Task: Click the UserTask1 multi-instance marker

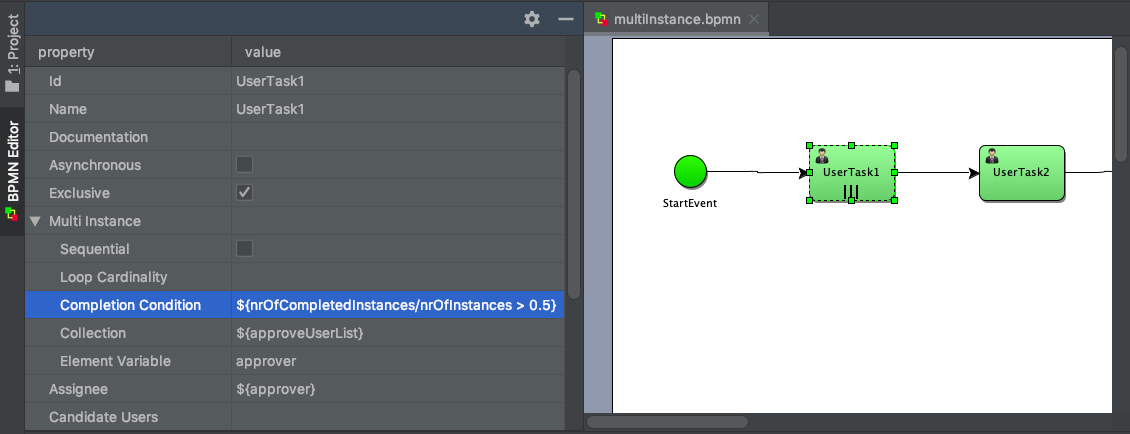Action: coord(851,191)
